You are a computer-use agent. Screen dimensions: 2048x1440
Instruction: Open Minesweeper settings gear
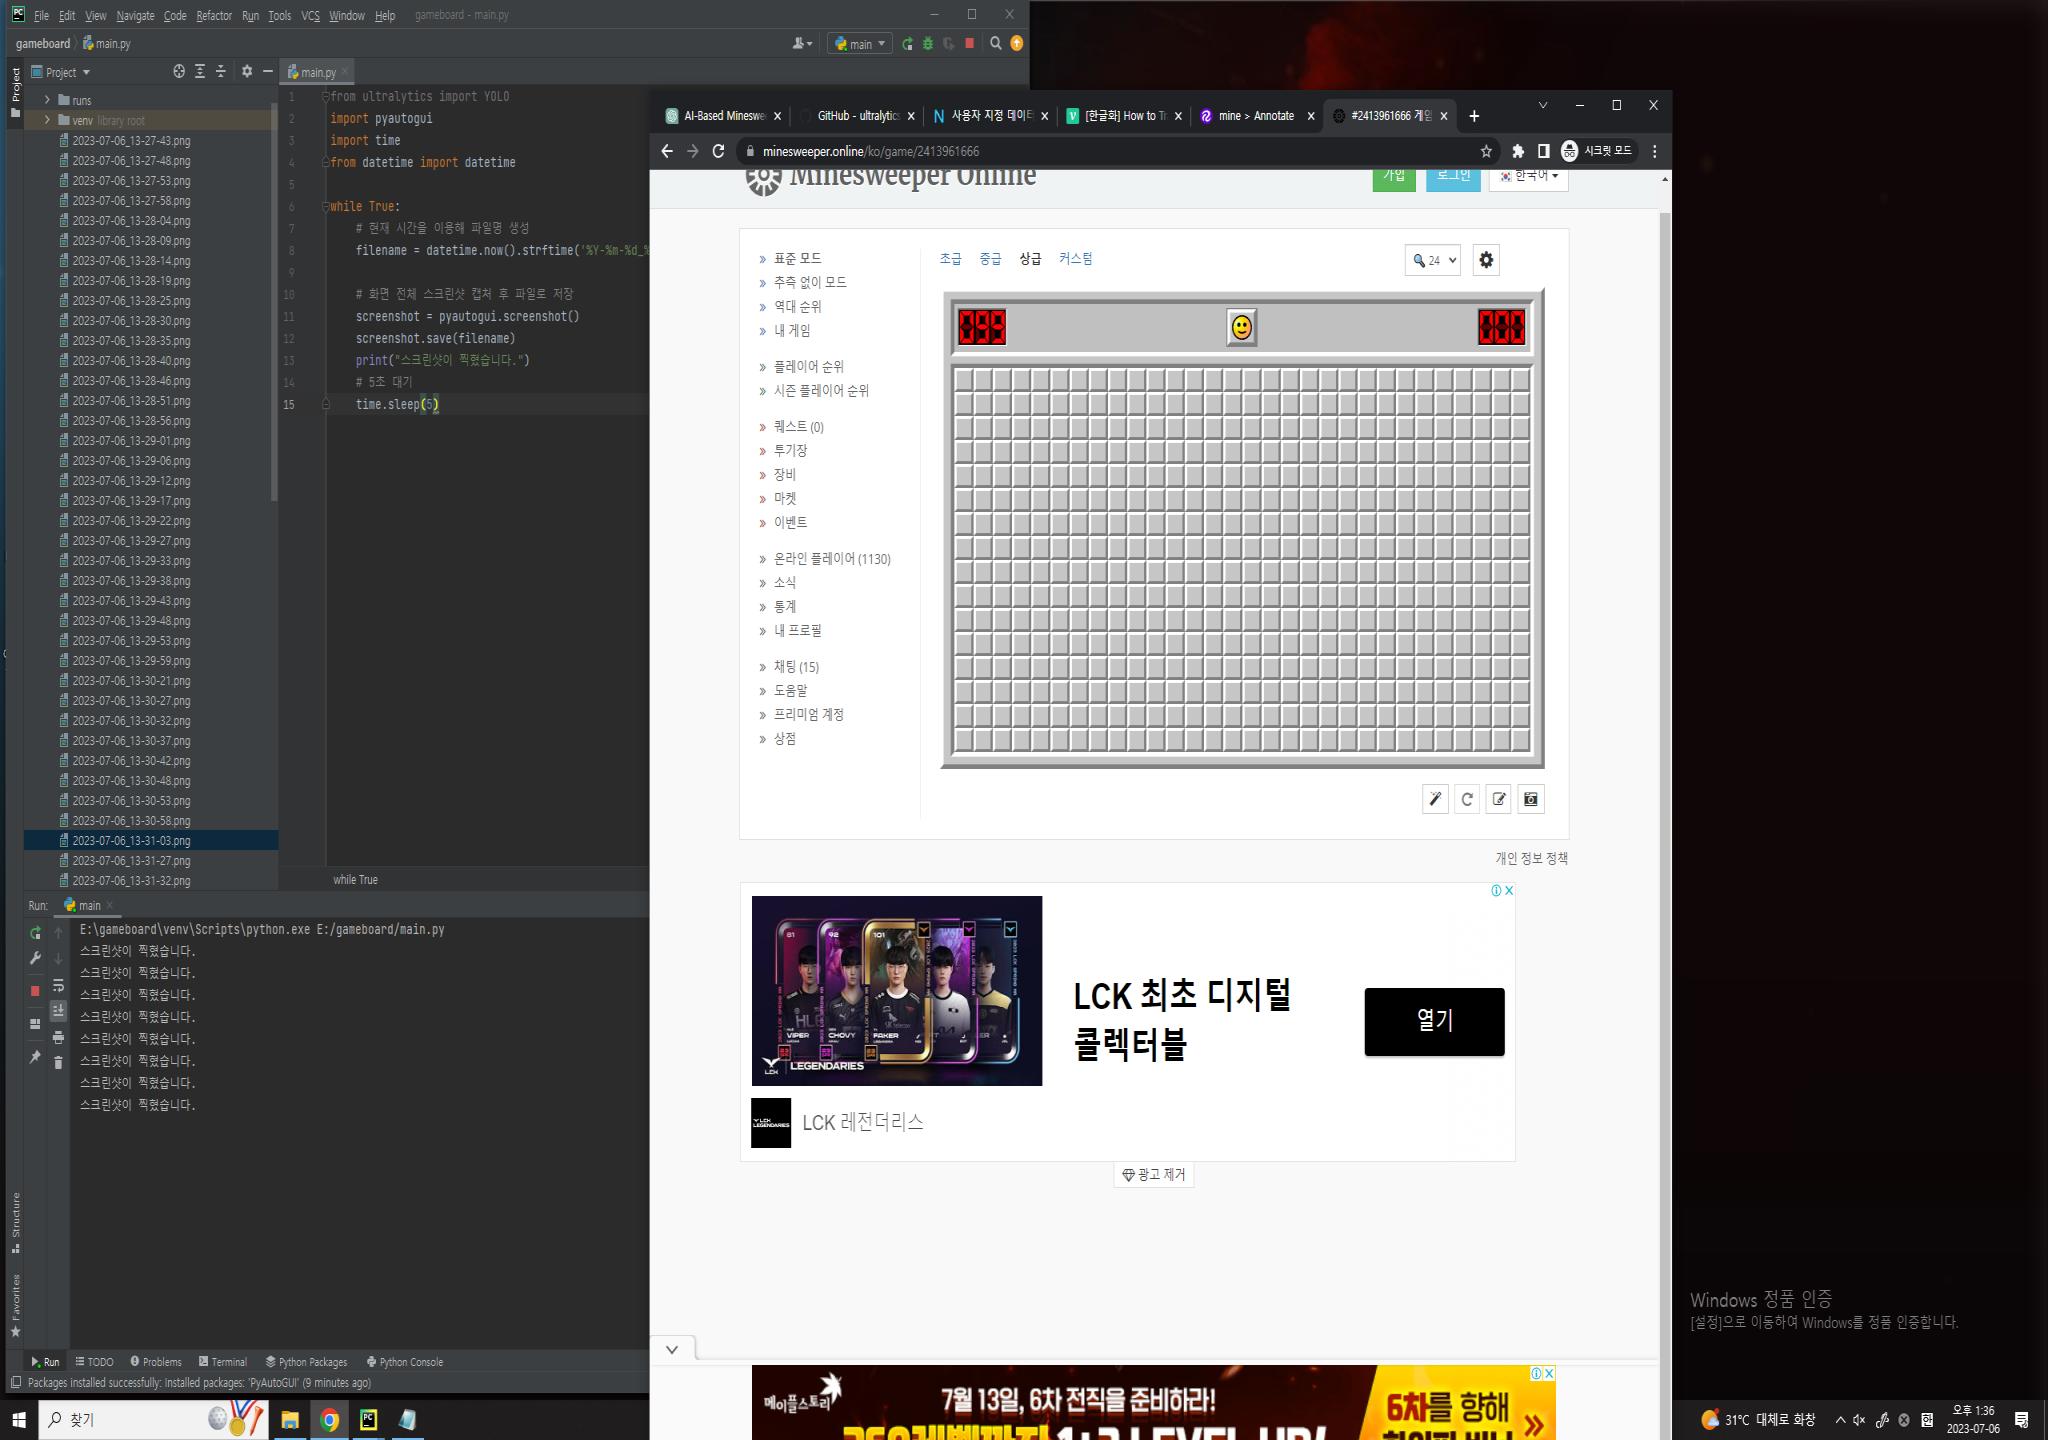click(x=1486, y=260)
